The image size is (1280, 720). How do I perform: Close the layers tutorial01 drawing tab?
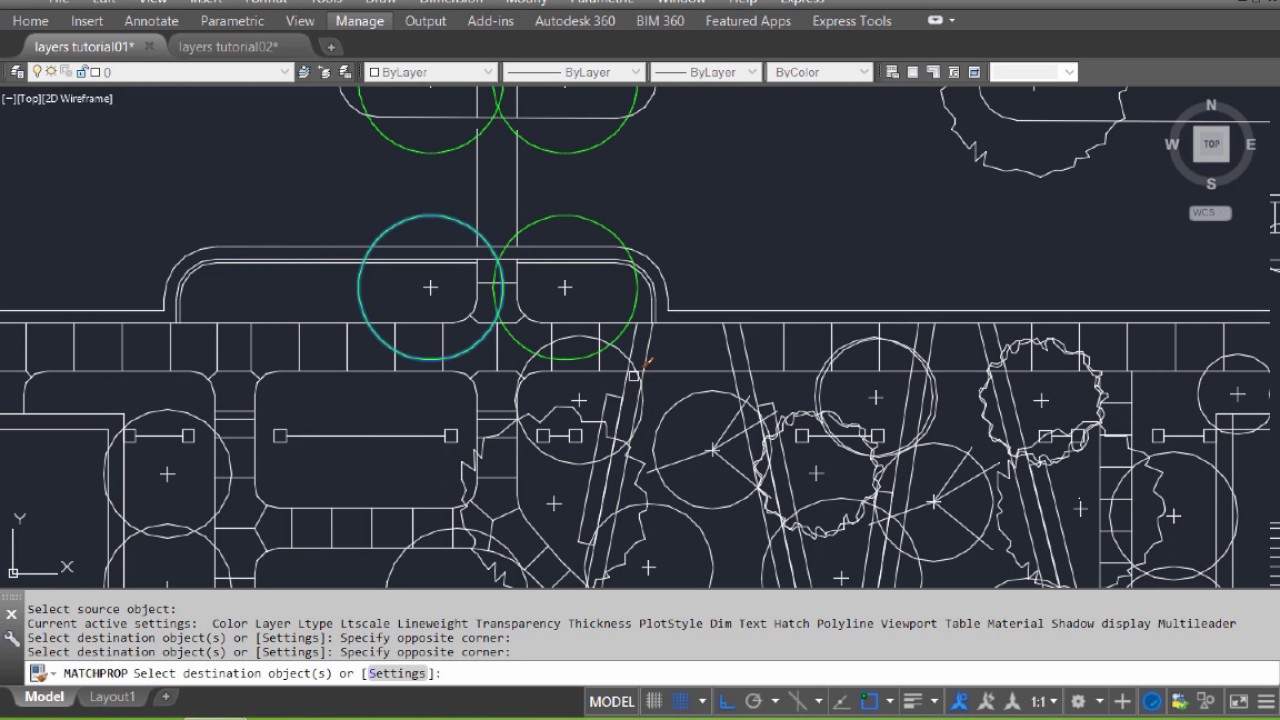click(x=150, y=46)
